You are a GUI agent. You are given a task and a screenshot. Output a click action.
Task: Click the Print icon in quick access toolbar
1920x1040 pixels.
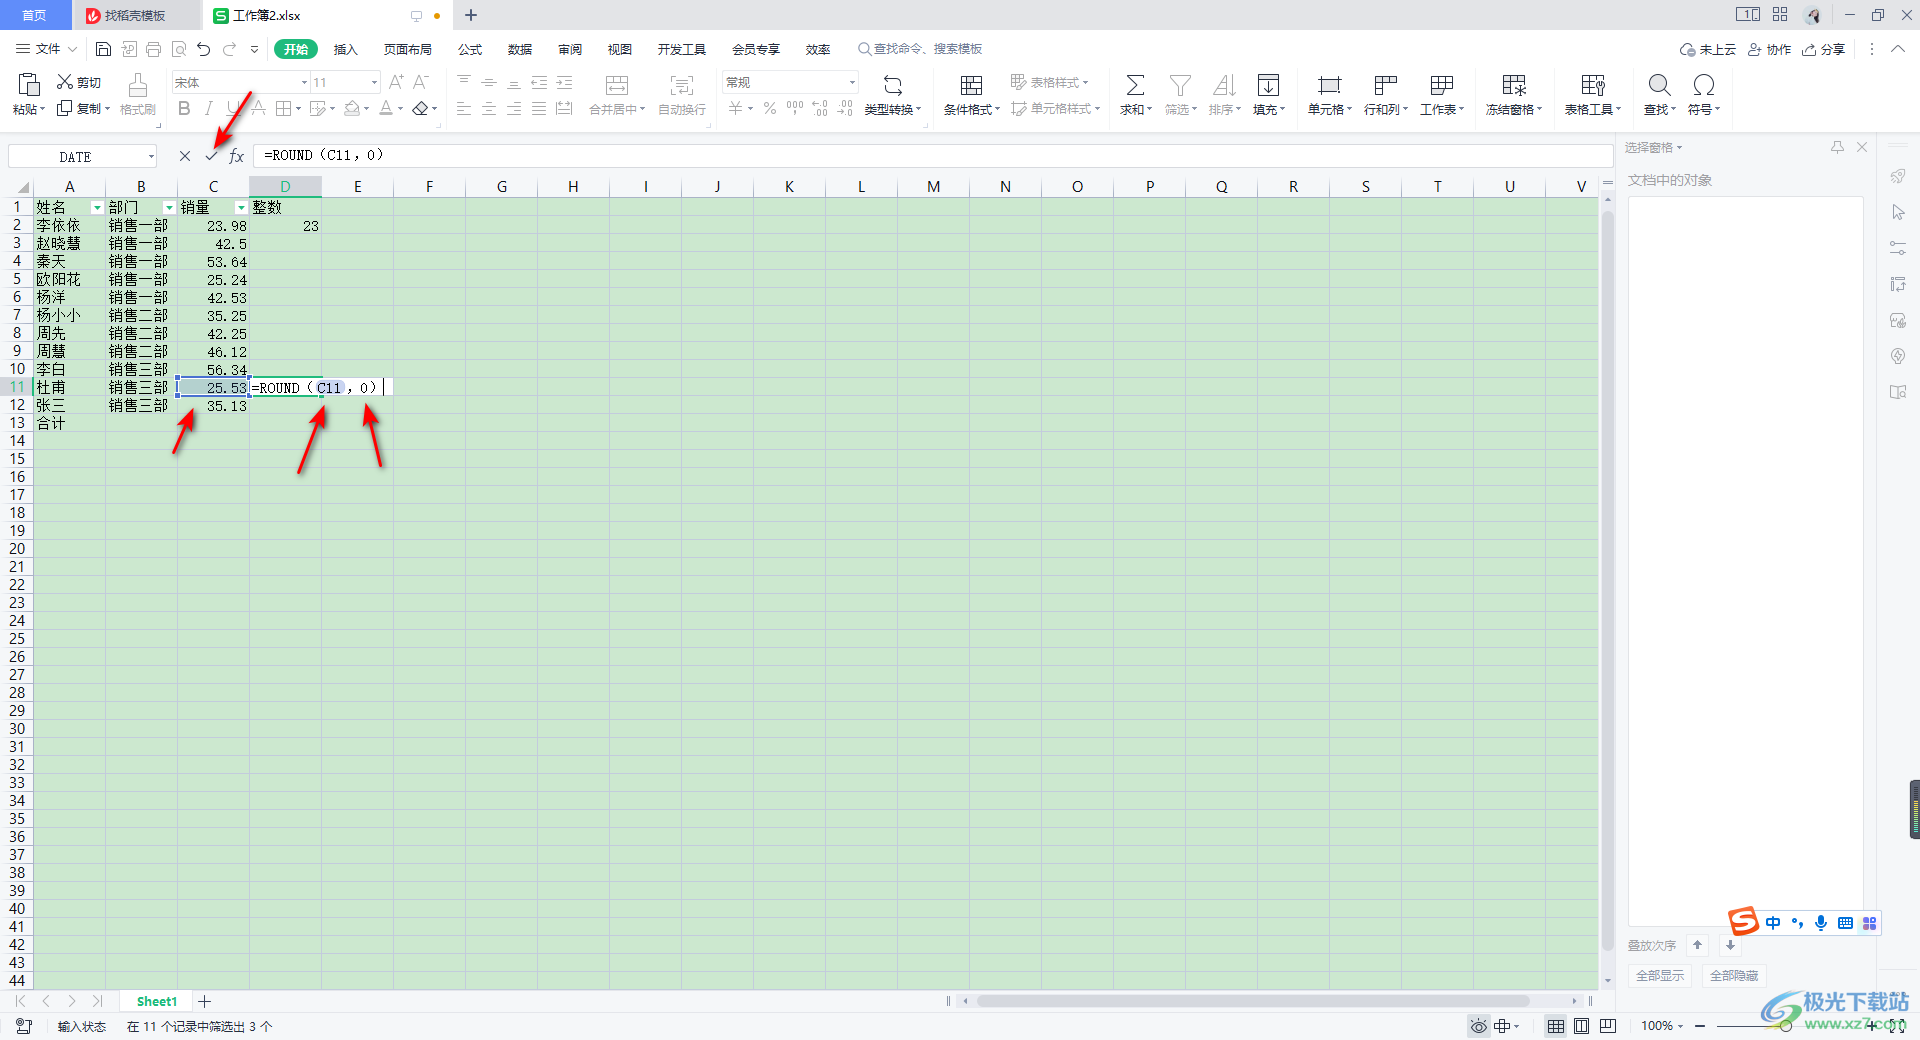pyautogui.click(x=153, y=49)
